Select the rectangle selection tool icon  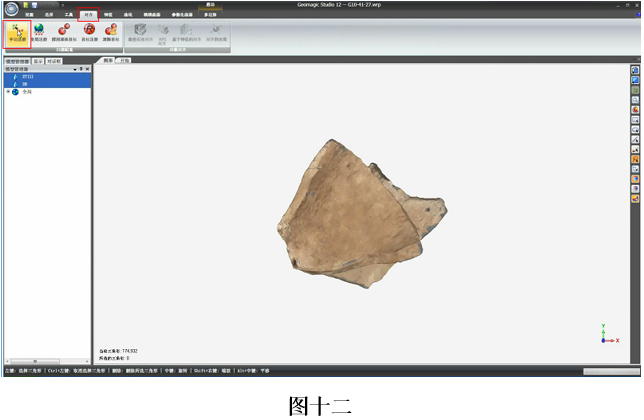tap(635, 120)
